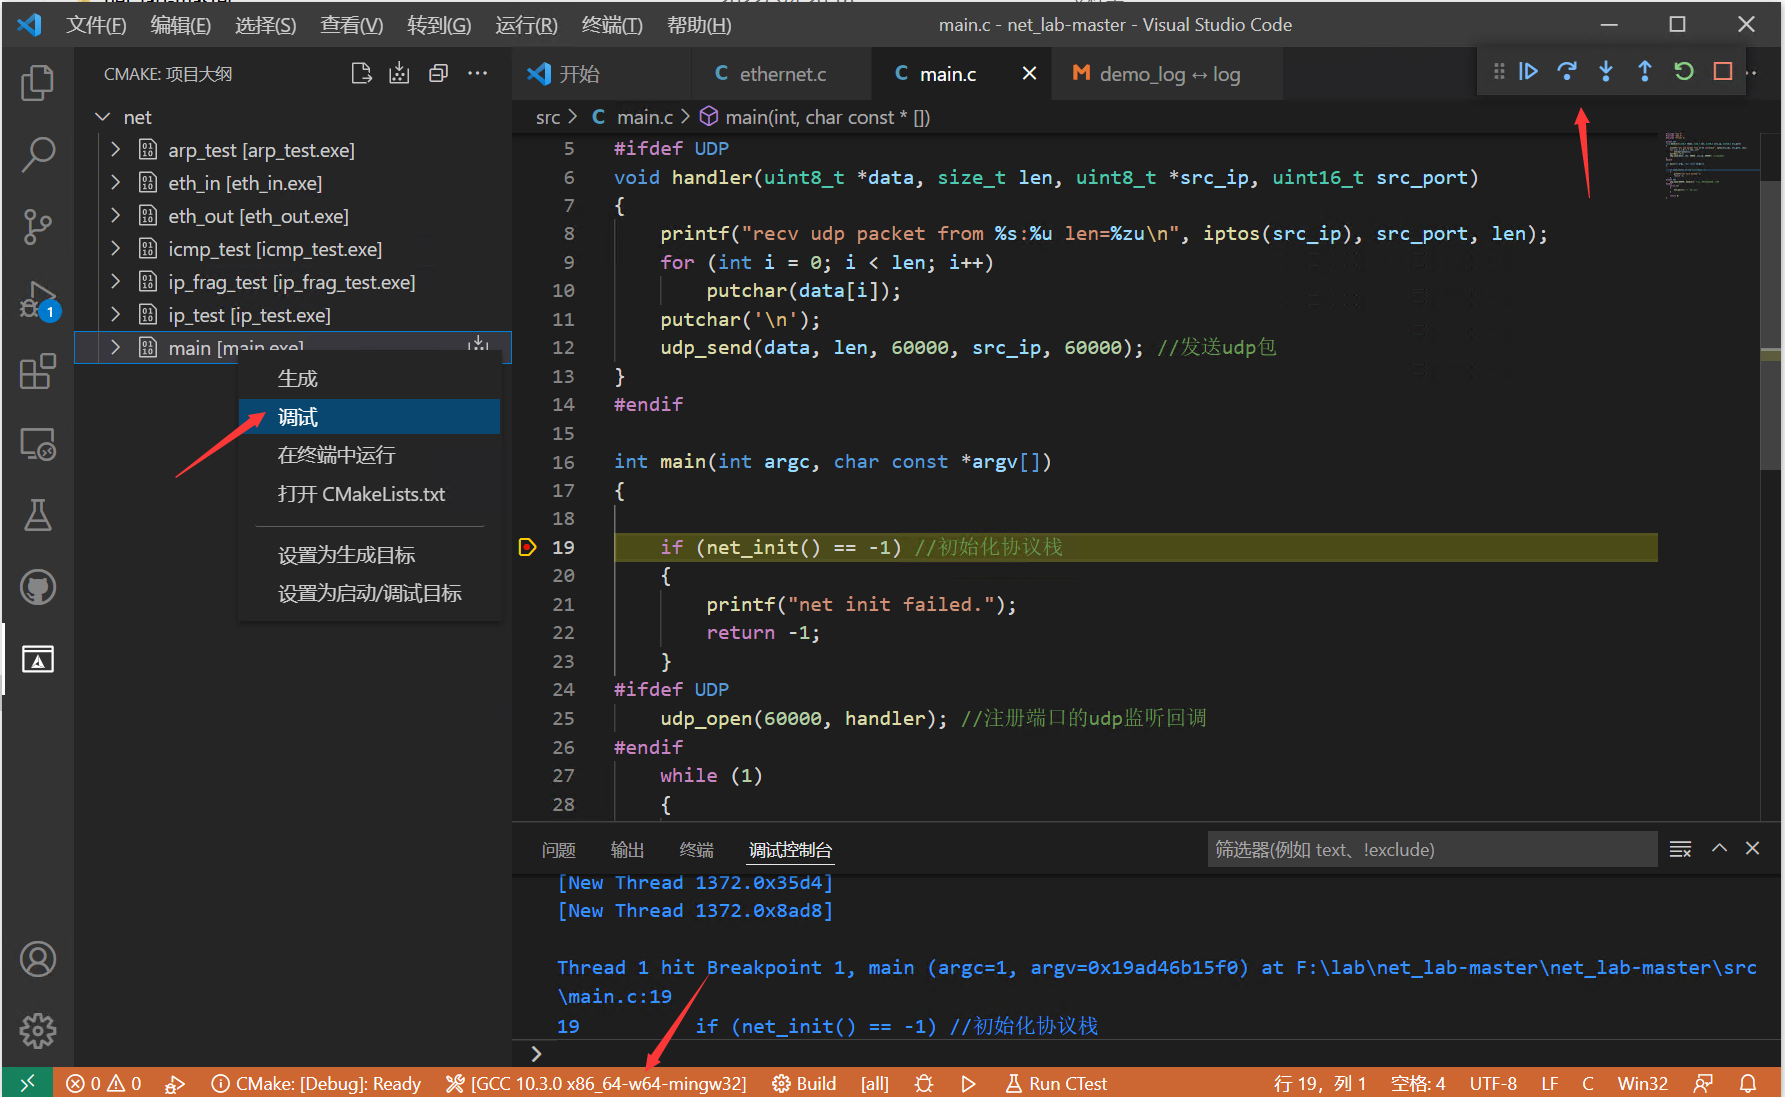1785x1097 pixels.
Task: Click the Build button in status bar
Action: click(x=804, y=1083)
